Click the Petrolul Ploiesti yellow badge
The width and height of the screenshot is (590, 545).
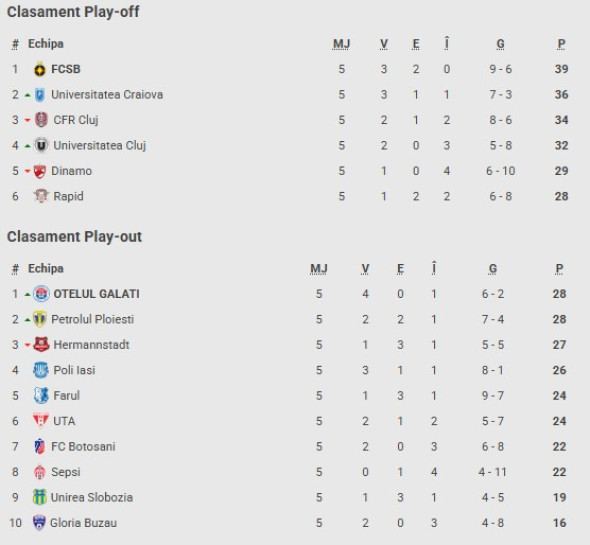tap(40, 319)
